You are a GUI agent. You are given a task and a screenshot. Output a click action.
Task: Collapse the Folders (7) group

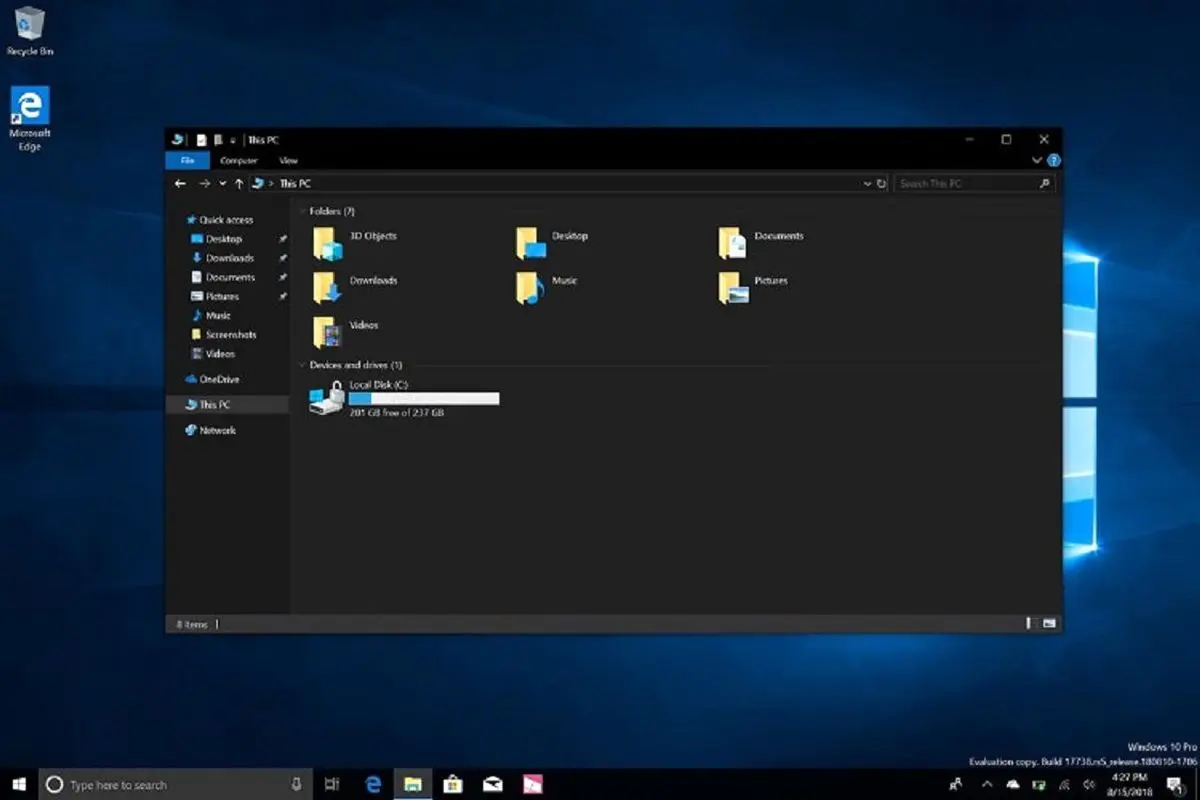[302, 212]
